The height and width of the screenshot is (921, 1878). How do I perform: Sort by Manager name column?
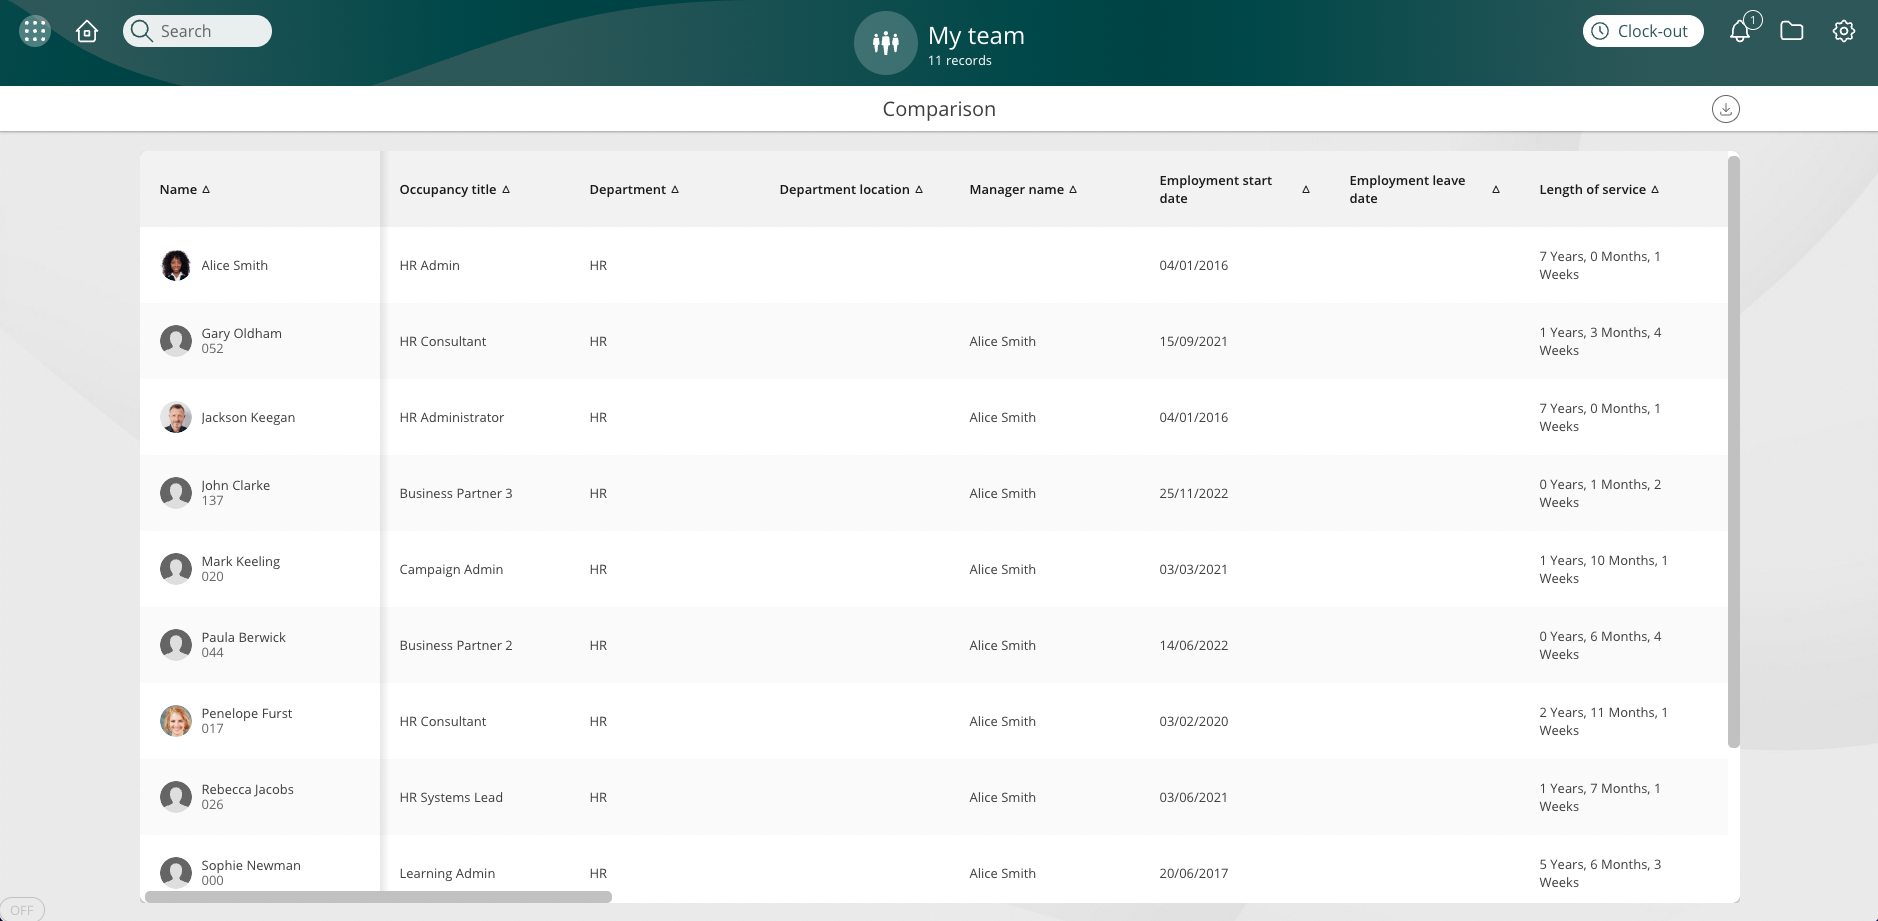[1023, 189]
